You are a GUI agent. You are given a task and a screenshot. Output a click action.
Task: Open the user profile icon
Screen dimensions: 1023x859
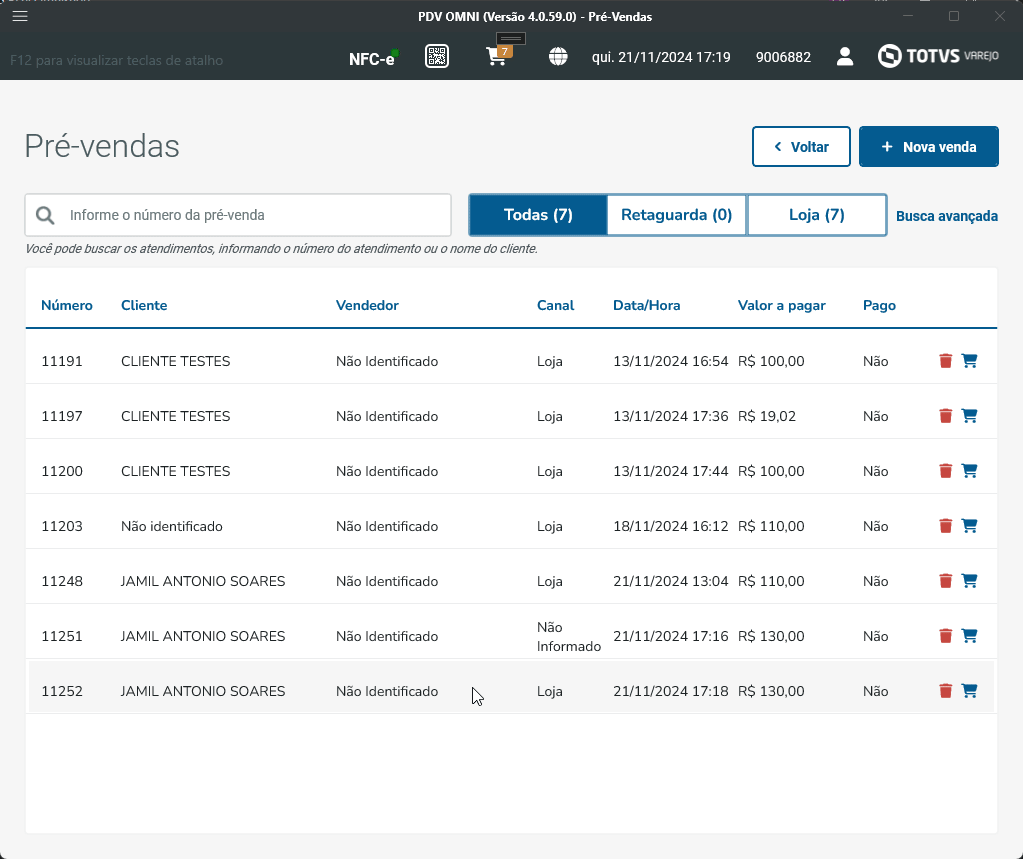coord(845,57)
